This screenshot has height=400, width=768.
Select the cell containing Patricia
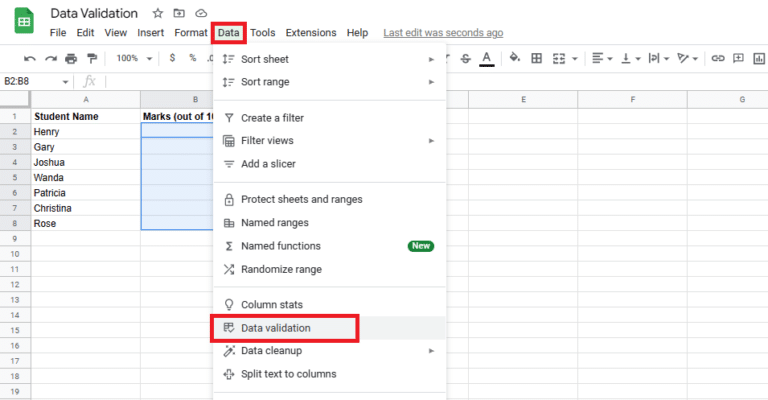tap(86, 192)
